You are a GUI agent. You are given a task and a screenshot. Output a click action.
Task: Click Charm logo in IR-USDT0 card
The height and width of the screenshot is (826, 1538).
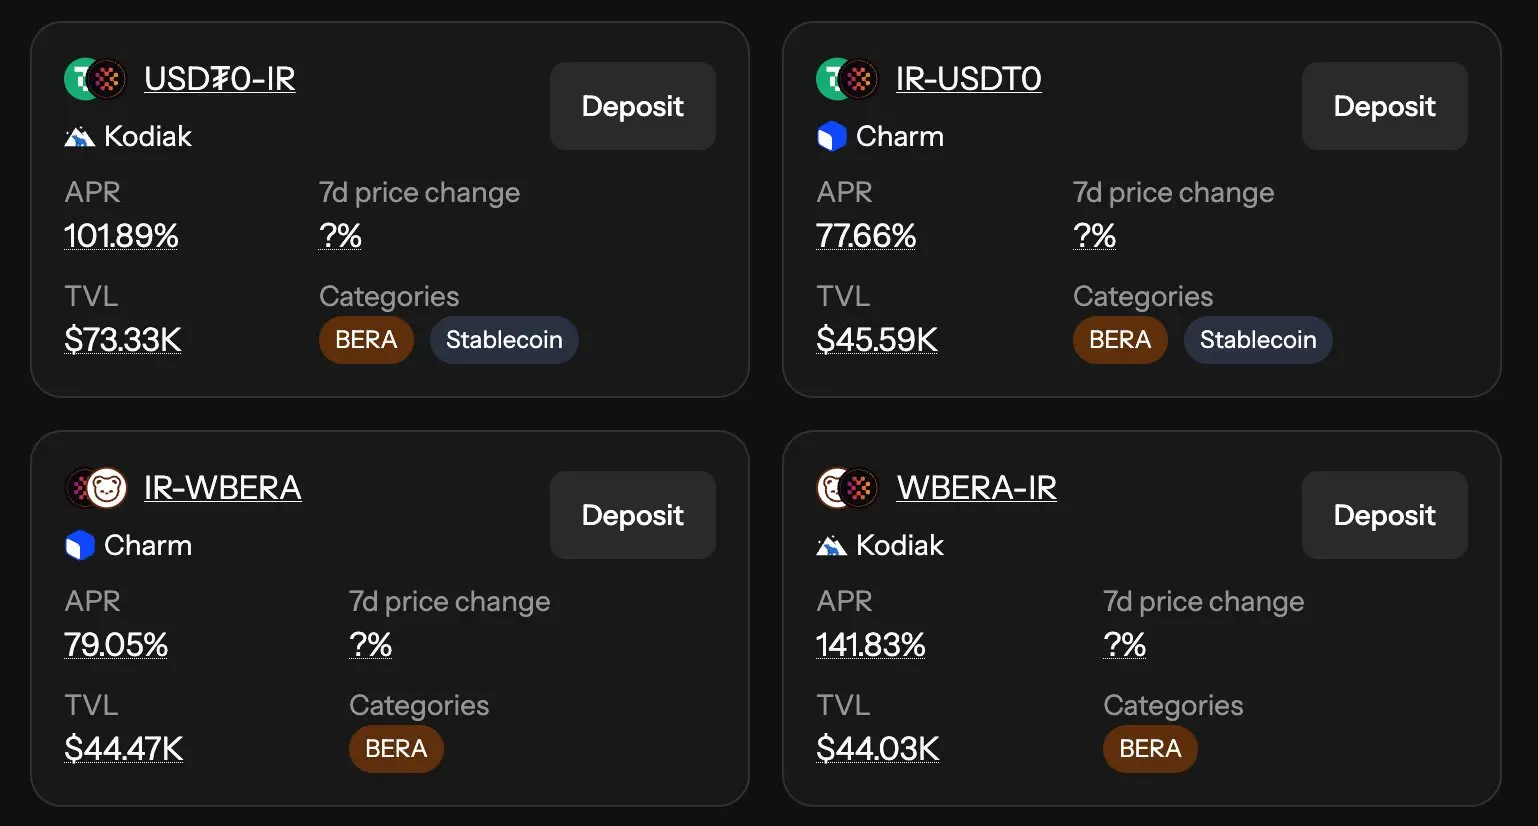coord(831,137)
